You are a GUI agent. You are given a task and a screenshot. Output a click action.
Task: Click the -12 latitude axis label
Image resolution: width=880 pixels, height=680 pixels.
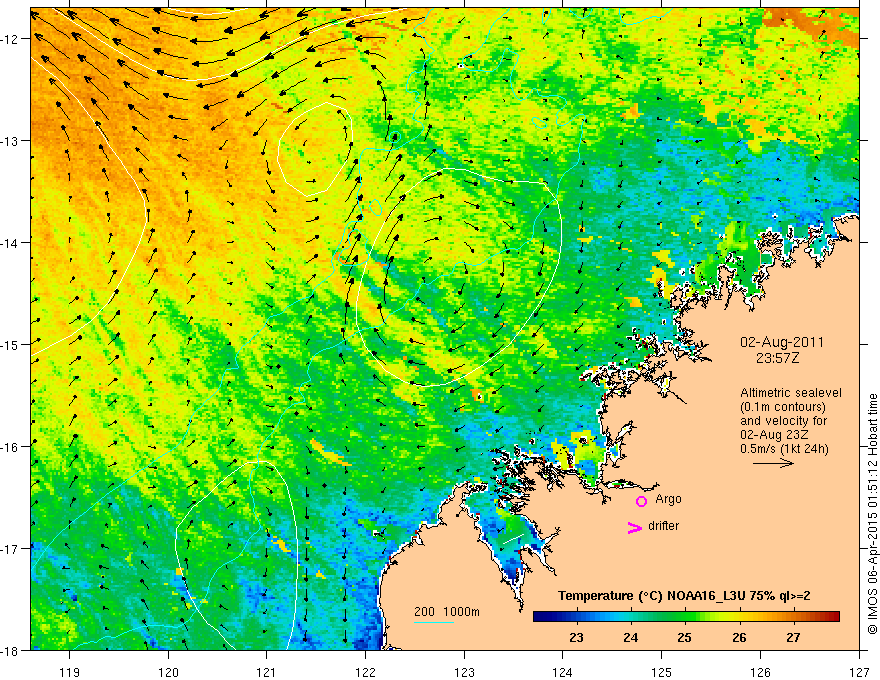10,39
